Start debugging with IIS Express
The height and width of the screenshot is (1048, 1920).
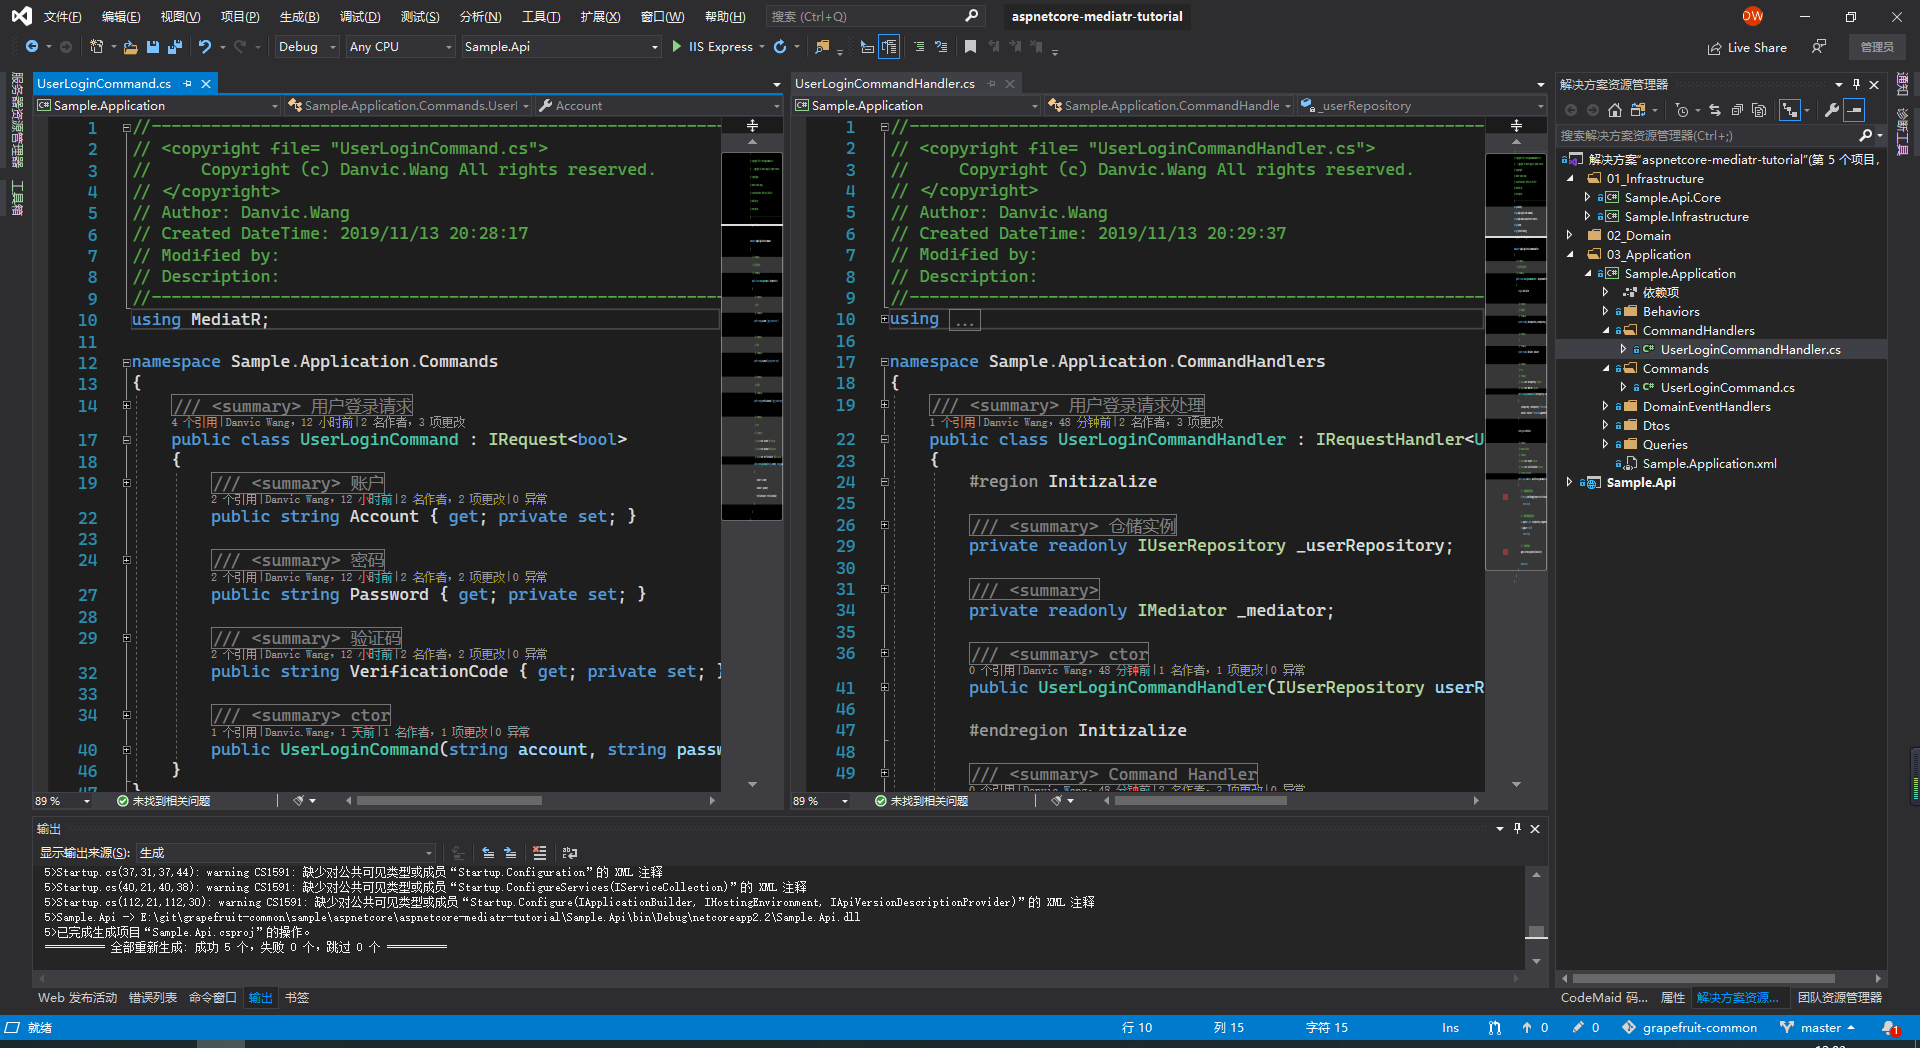pyautogui.click(x=712, y=47)
